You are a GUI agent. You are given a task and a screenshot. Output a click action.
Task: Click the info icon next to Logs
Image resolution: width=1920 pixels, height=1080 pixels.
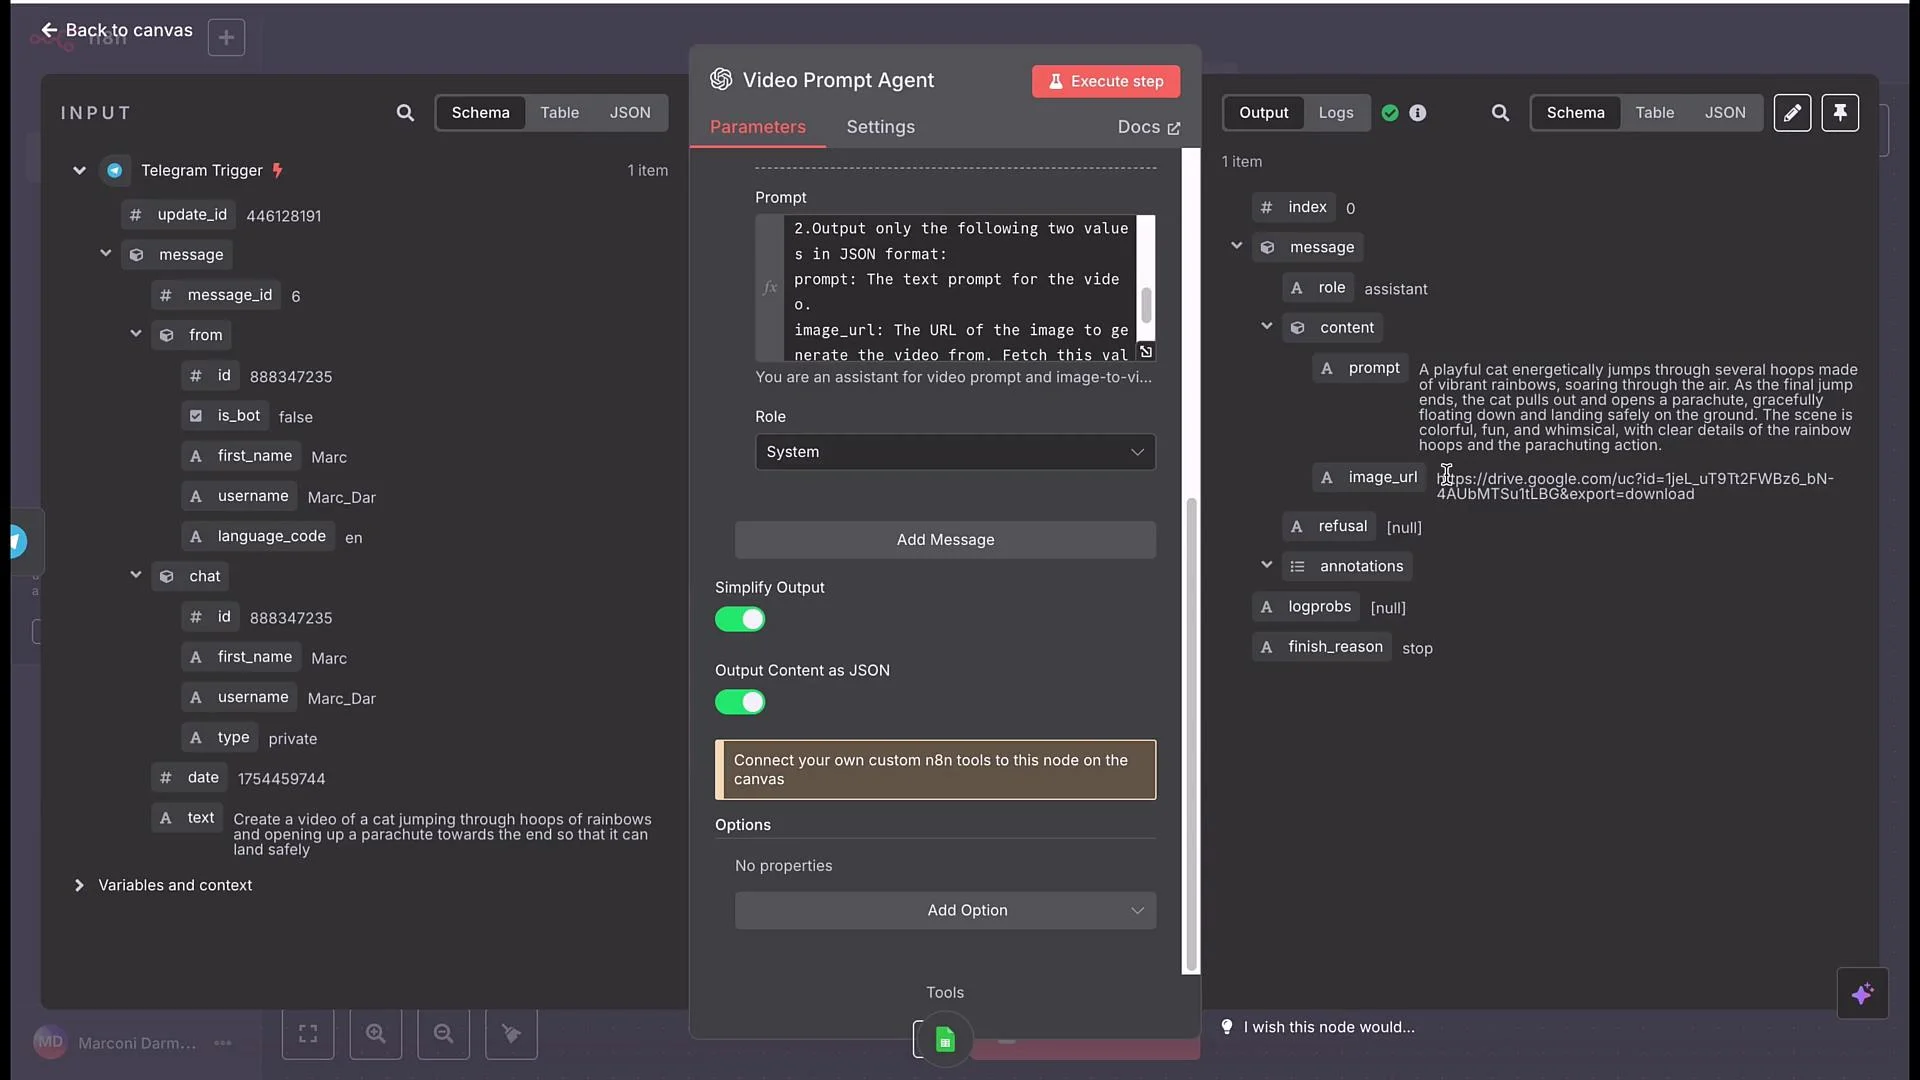pos(1418,113)
